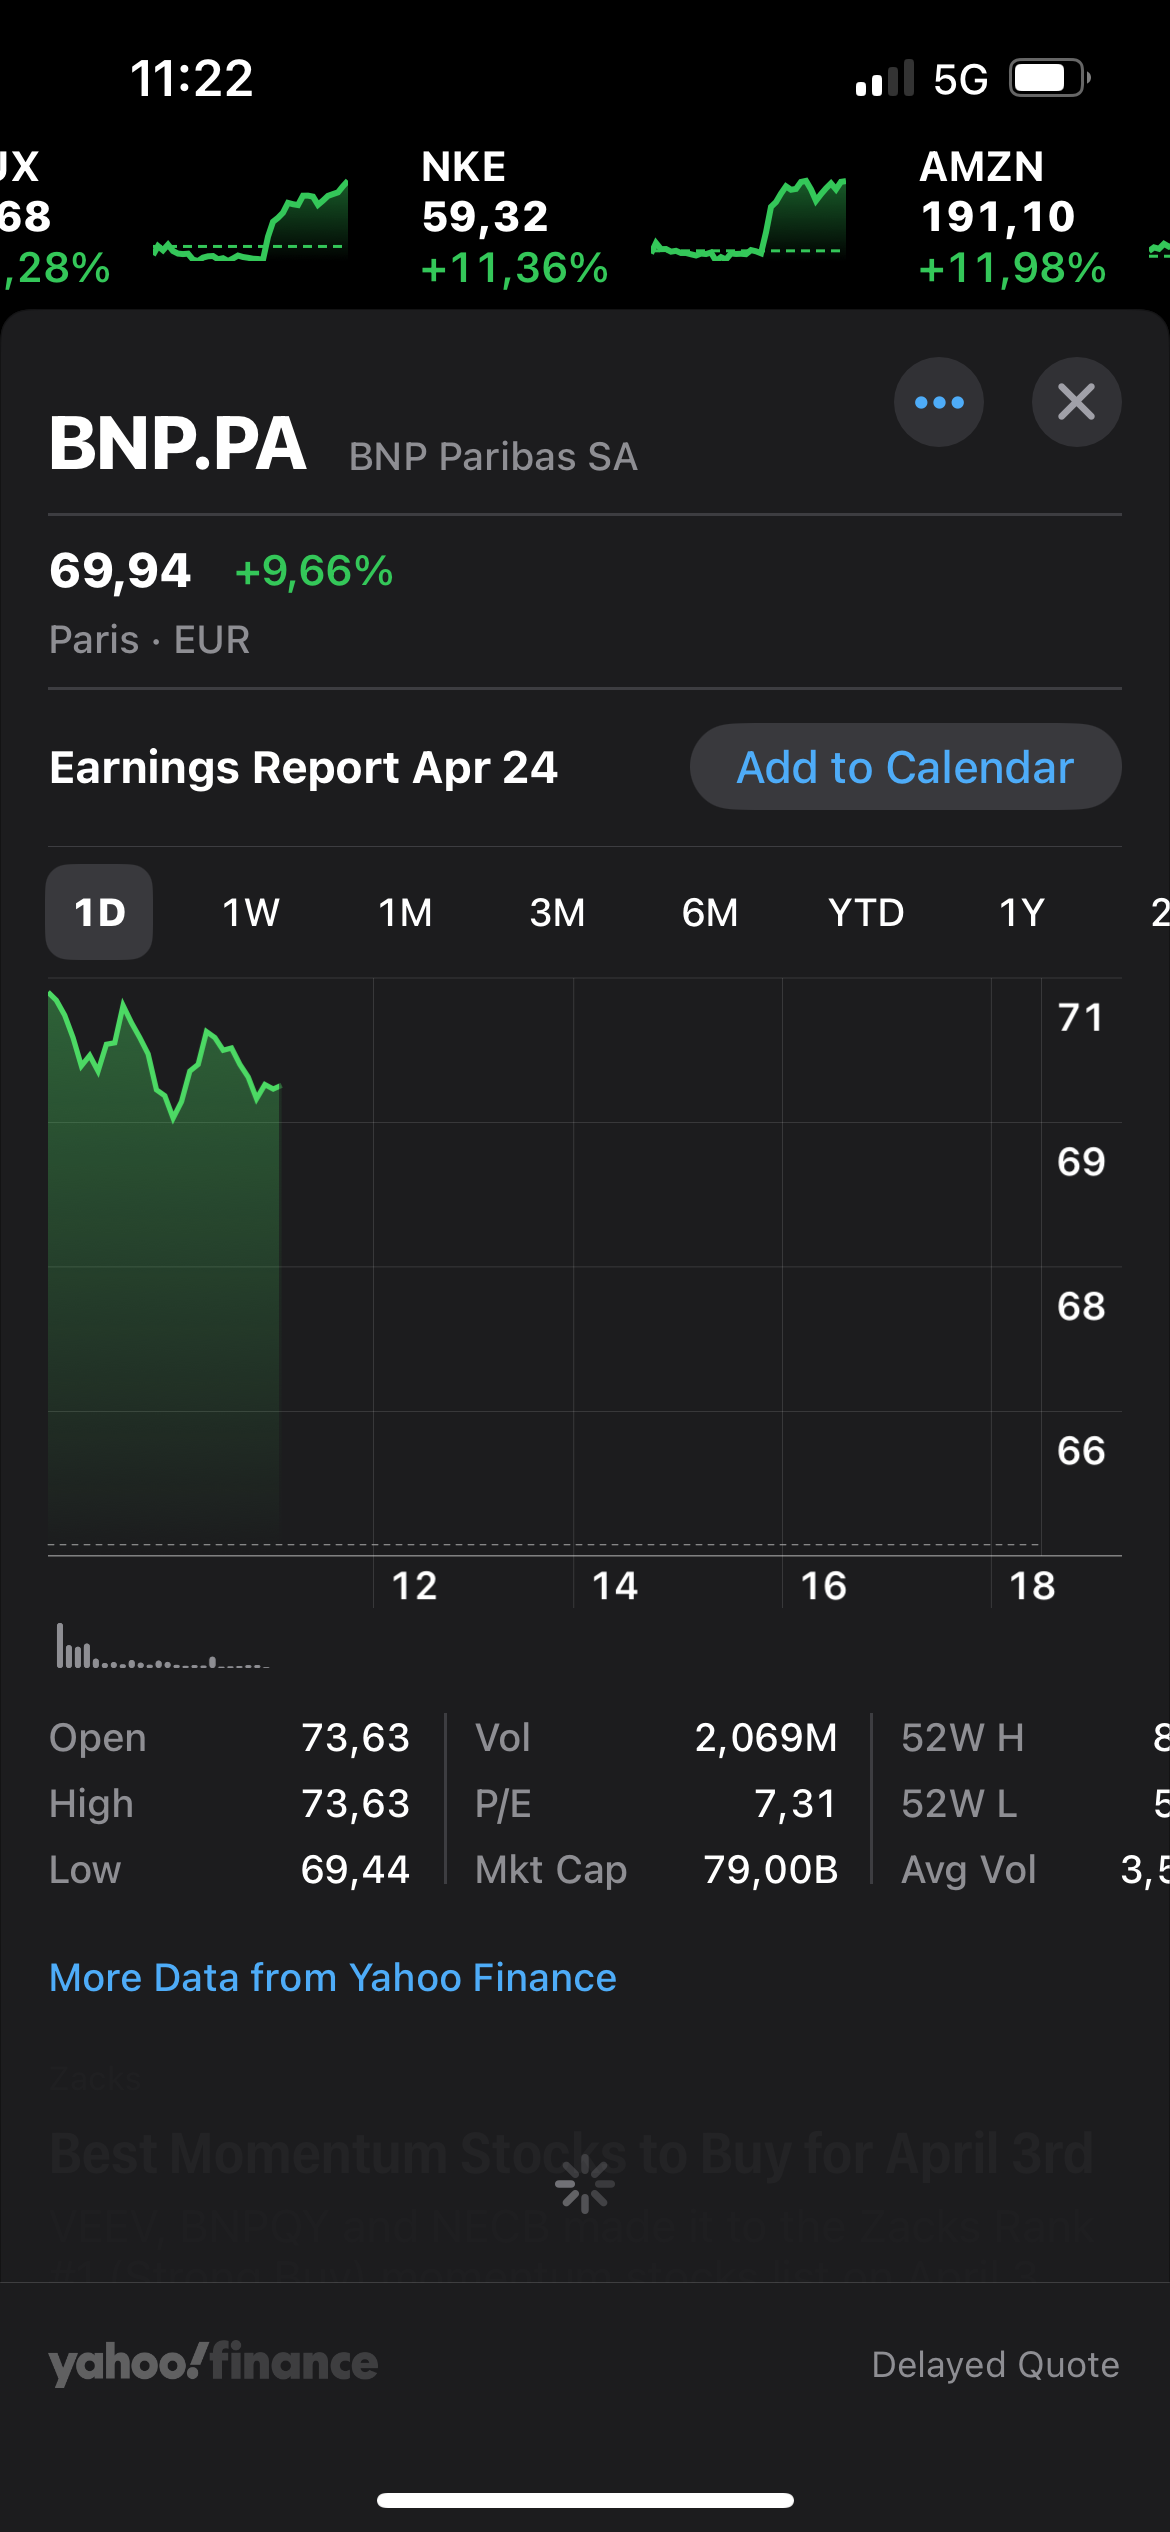Open the three-dot more options menu
Image resolution: width=1170 pixels, height=2532 pixels.
point(938,402)
